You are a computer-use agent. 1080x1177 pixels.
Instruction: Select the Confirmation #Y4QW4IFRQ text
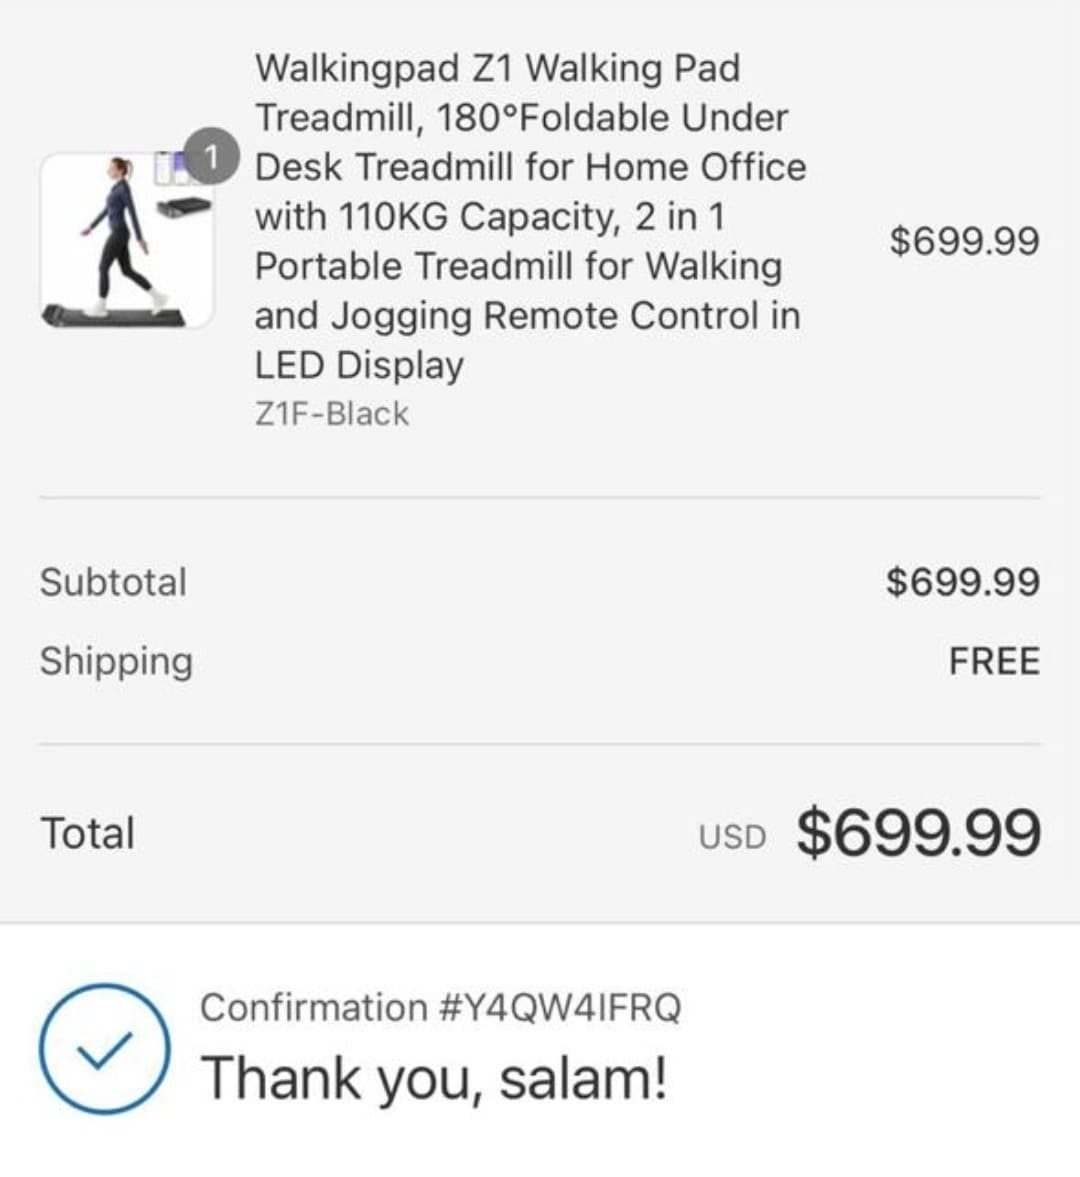click(x=440, y=1007)
